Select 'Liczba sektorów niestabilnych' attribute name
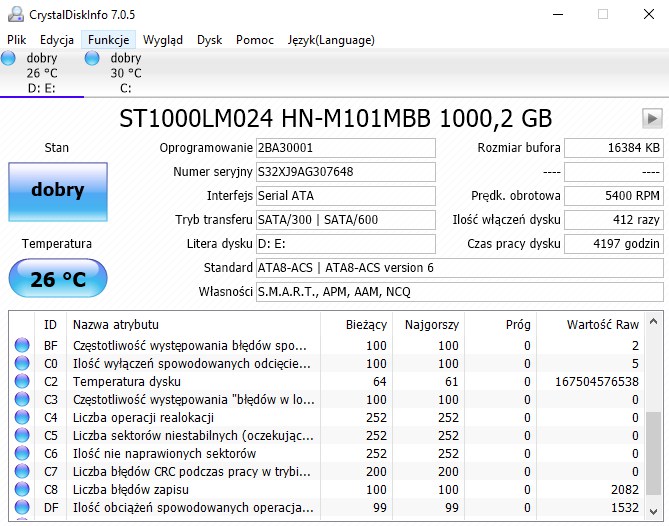The width and height of the screenshot is (669, 526). 193,435
